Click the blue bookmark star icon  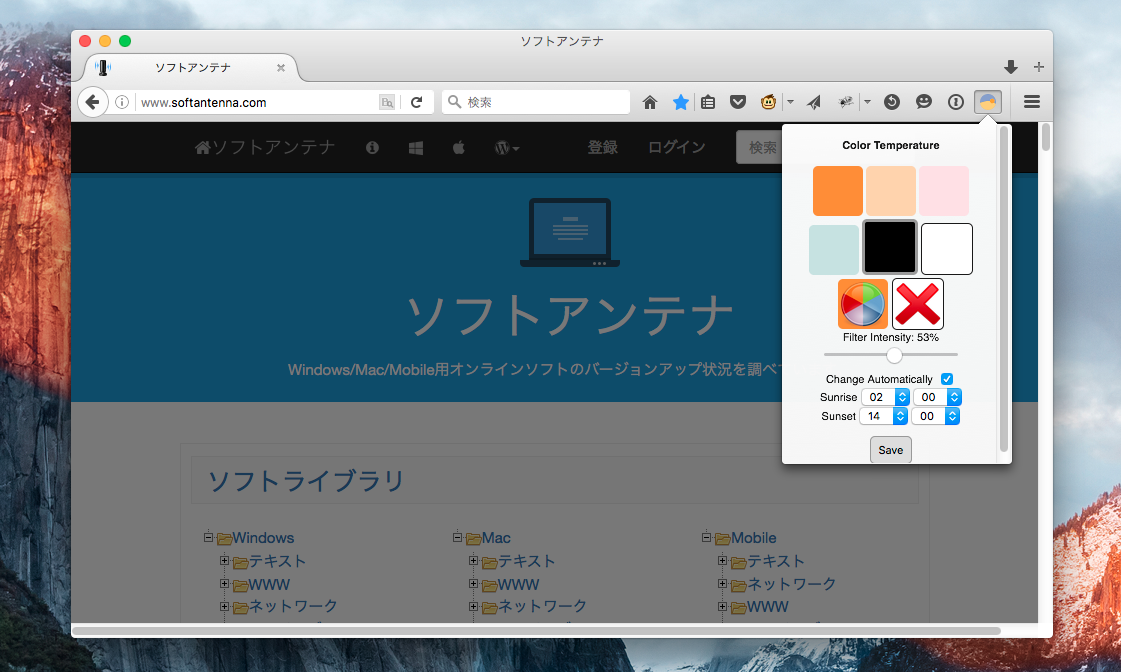[680, 102]
